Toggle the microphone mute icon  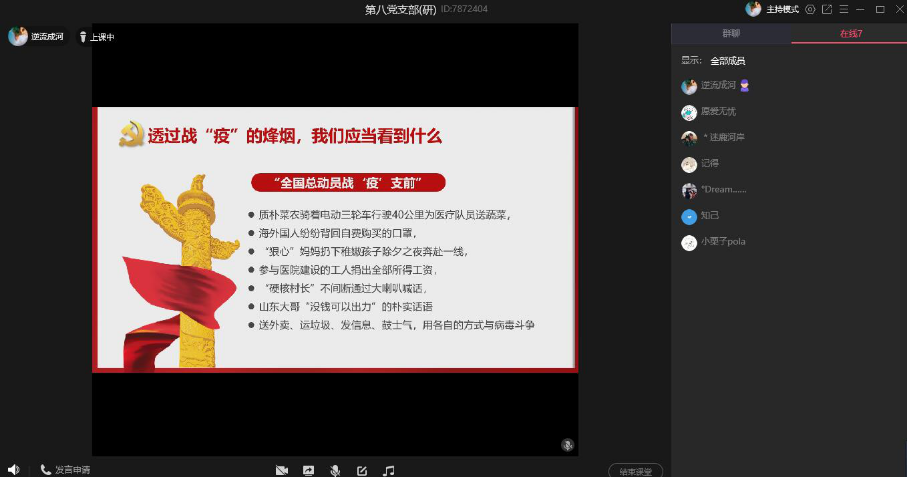(335, 470)
